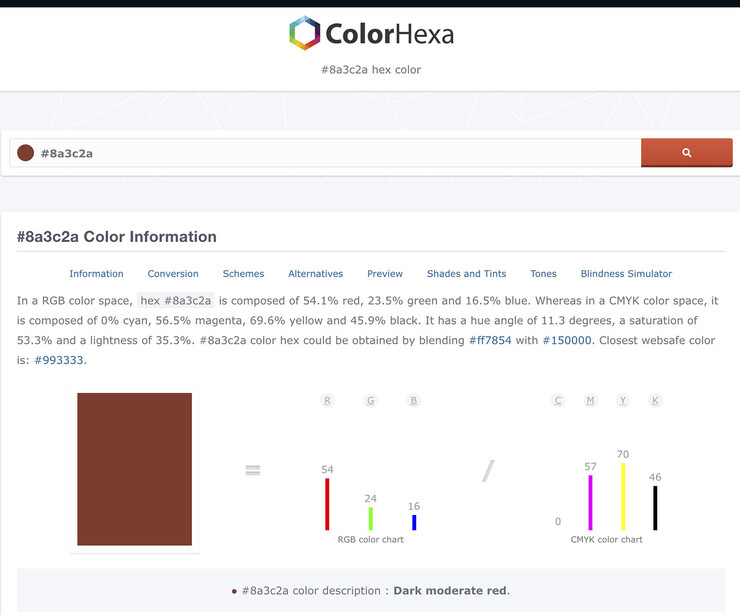Click the ColorHexa hexagon logo
This screenshot has height=615, width=740.
click(x=304, y=33)
